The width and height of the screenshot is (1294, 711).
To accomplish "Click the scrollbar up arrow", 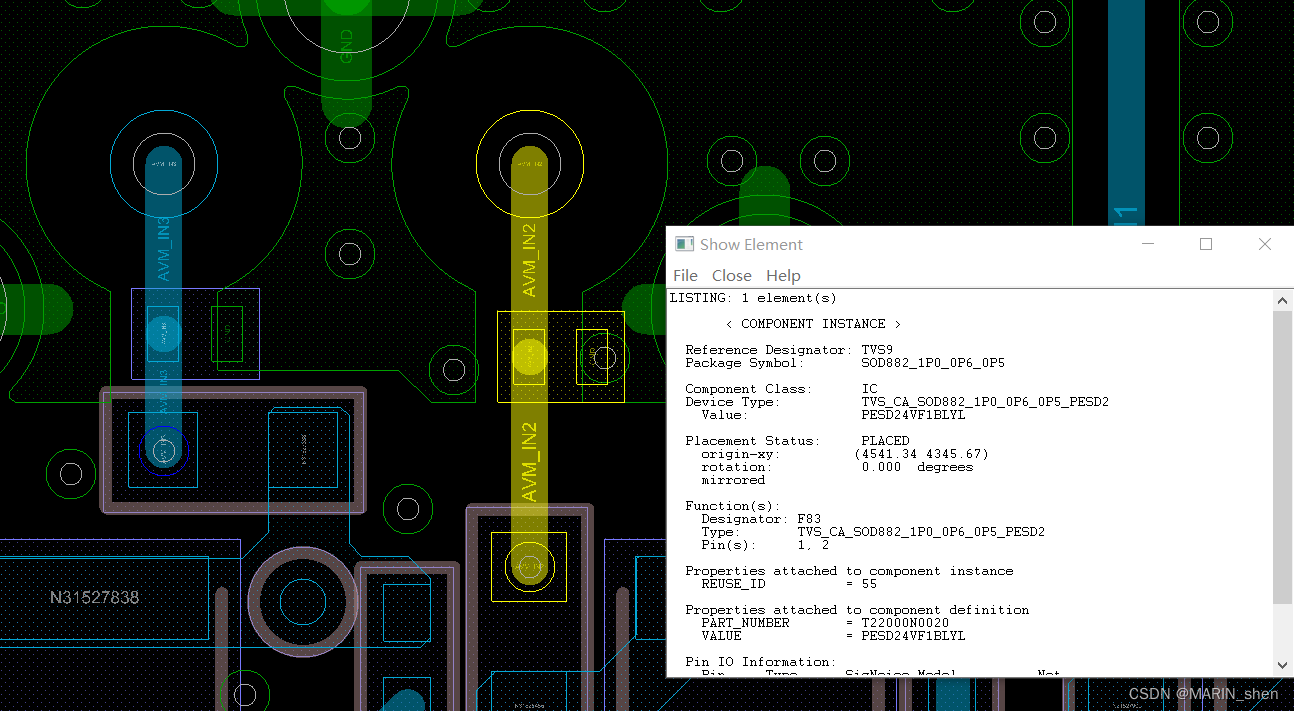I will click(x=1282, y=298).
